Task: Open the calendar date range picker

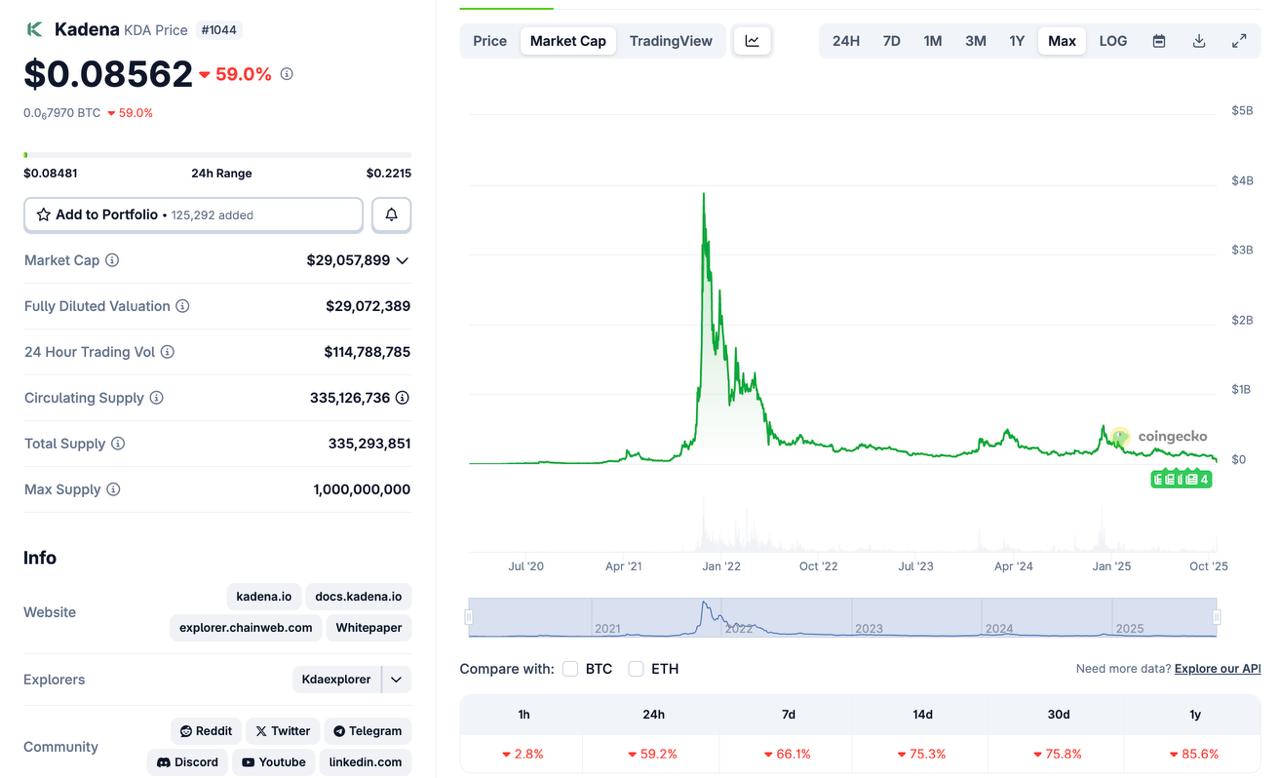Action: coord(1159,41)
